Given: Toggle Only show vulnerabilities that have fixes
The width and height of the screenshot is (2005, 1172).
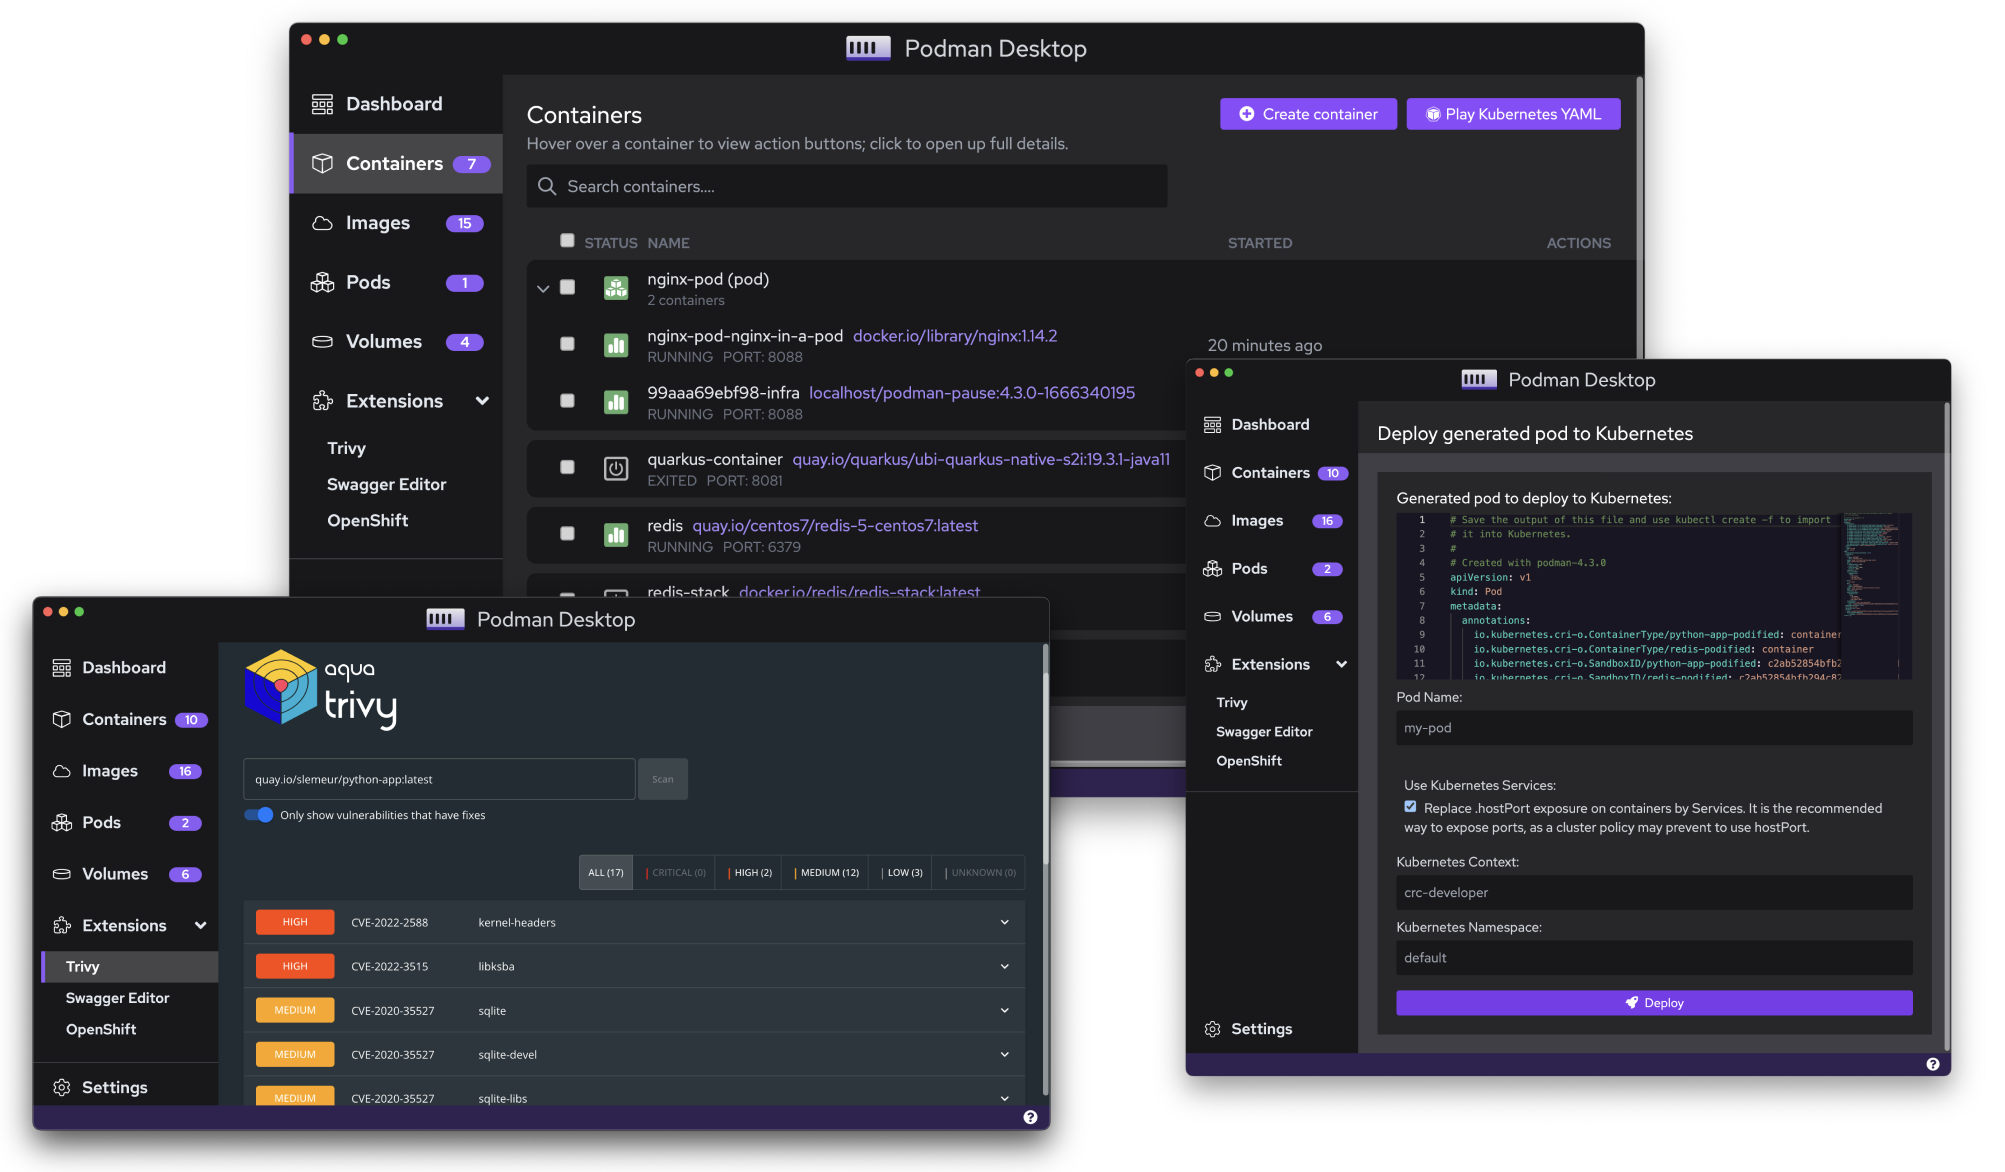Looking at the screenshot, I should (x=259, y=815).
